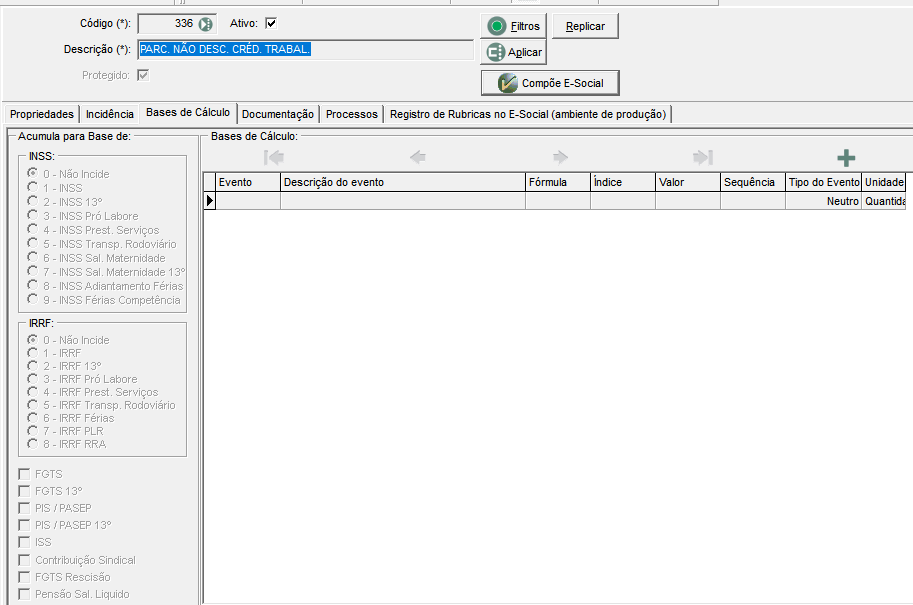
Task: Check the Pensão Sal. Líquido checkbox
Action: [x=24, y=594]
